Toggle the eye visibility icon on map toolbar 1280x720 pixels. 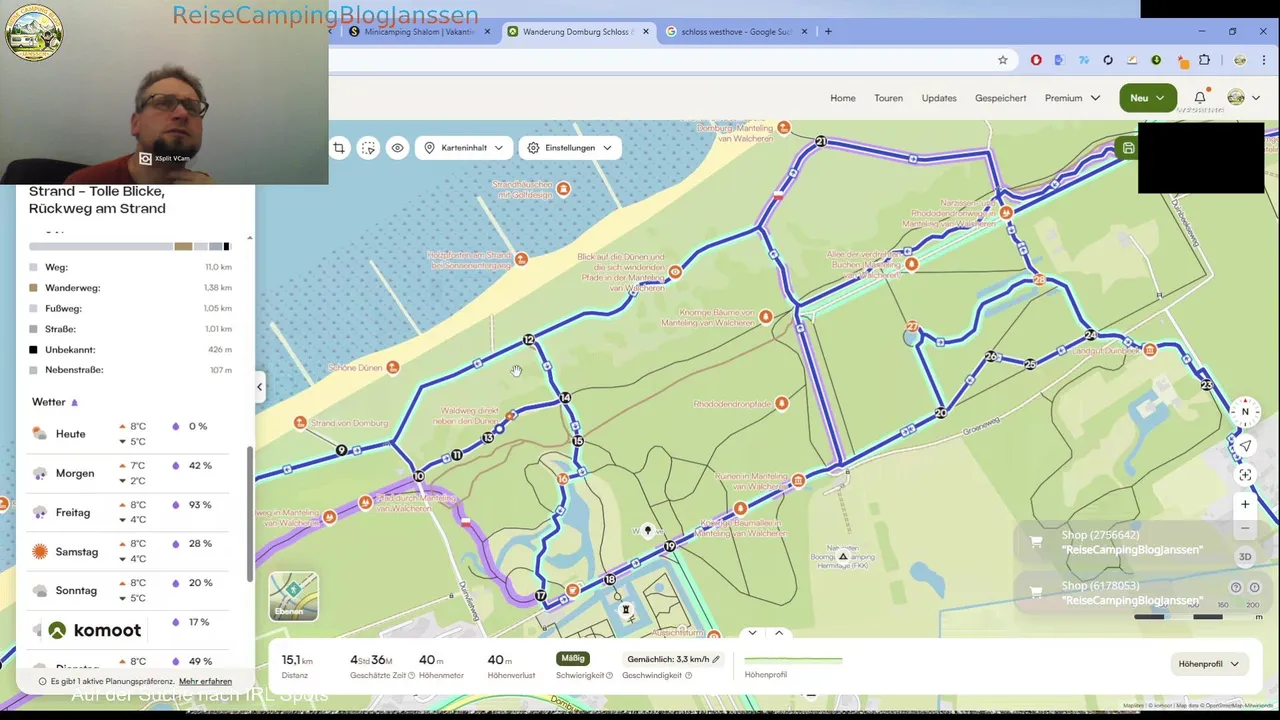[x=397, y=148]
